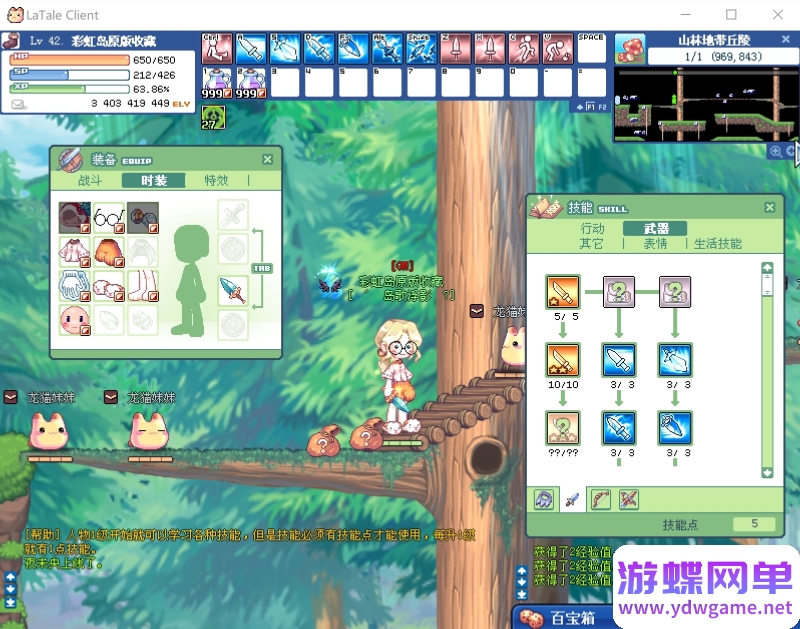Image resolution: width=800 pixels, height=629 pixels.
Task: Open the 特效 equipment tab
Action: 216,181
